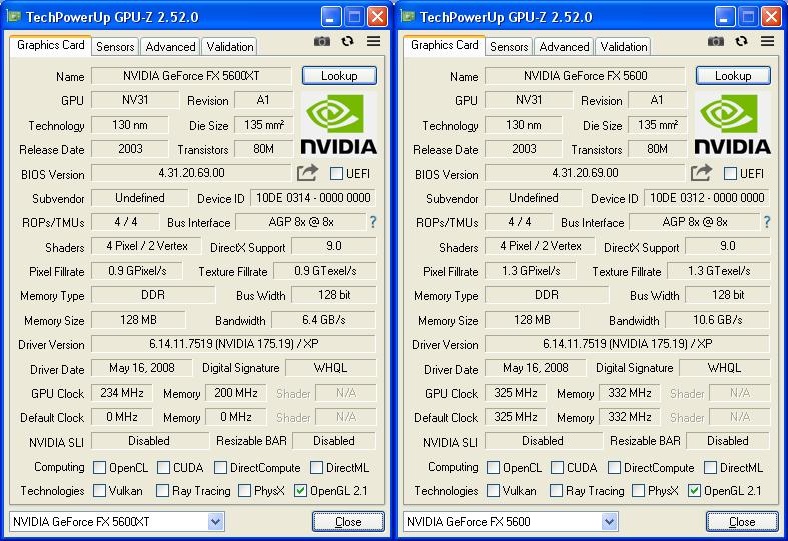This screenshot has height=541, width=788.
Task: Toggle CUDA checkbox in FX 5600XT window
Action: tap(163, 468)
